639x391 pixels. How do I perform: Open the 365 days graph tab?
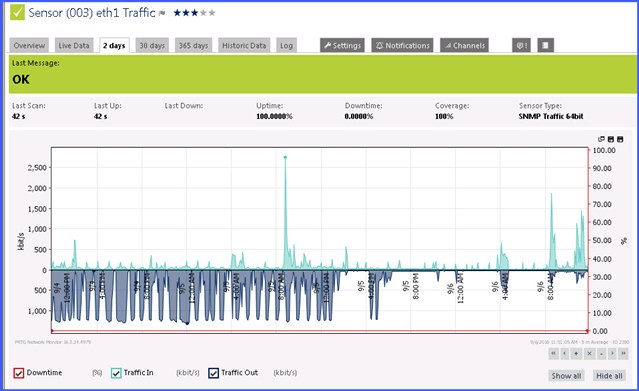193,45
